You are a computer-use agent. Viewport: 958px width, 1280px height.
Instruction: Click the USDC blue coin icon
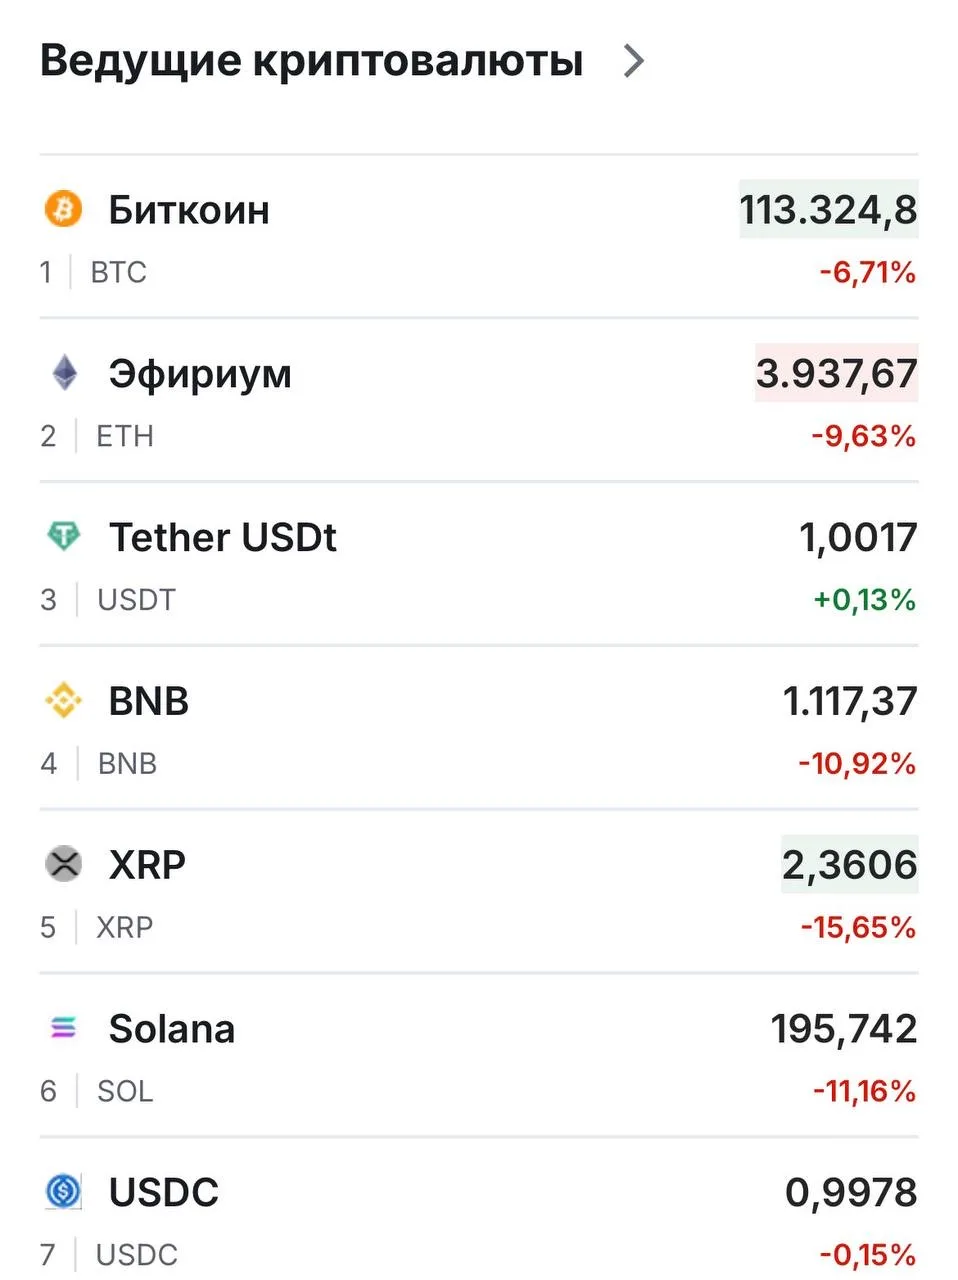coord(64,1191)
